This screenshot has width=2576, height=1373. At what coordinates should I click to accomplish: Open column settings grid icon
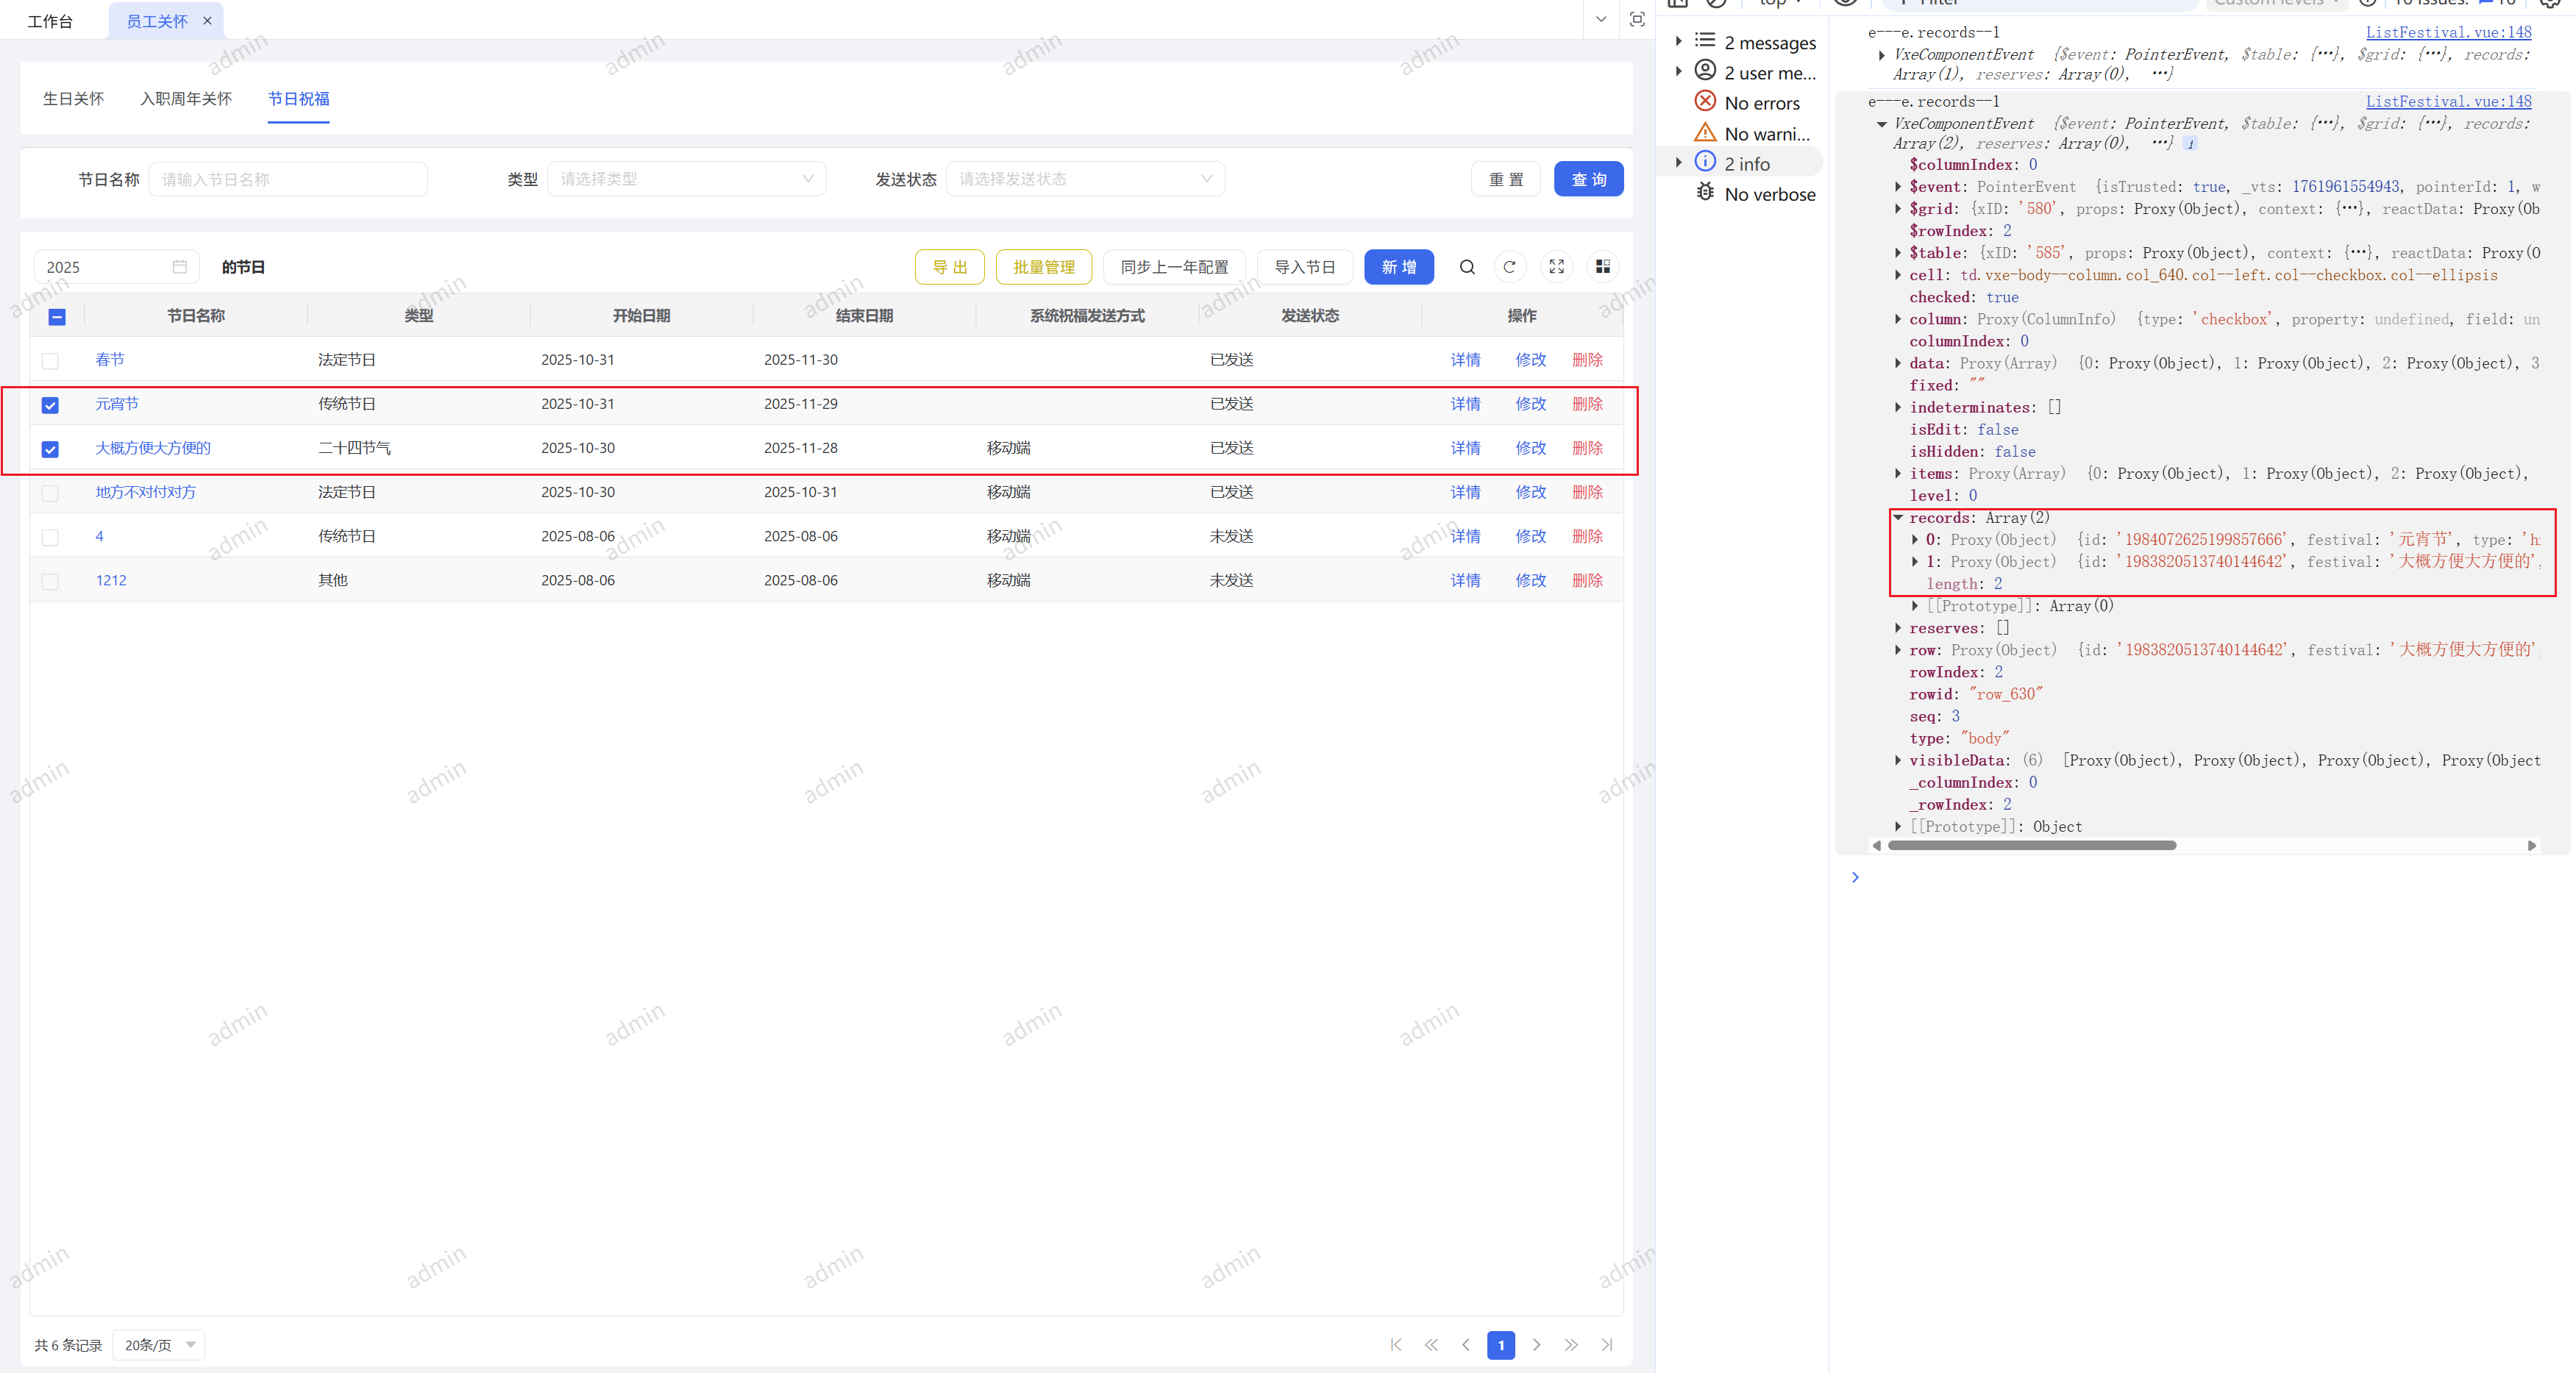[x=1603, y=267]
